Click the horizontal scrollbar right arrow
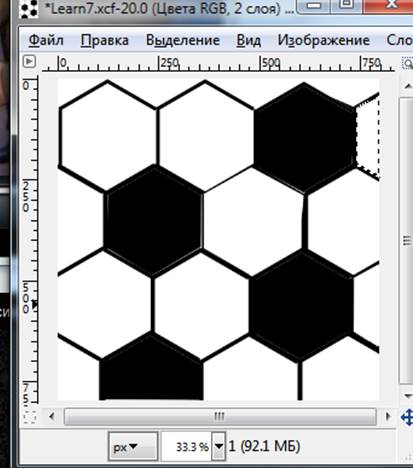Screen dimensions: 413x468 [388, 416]
